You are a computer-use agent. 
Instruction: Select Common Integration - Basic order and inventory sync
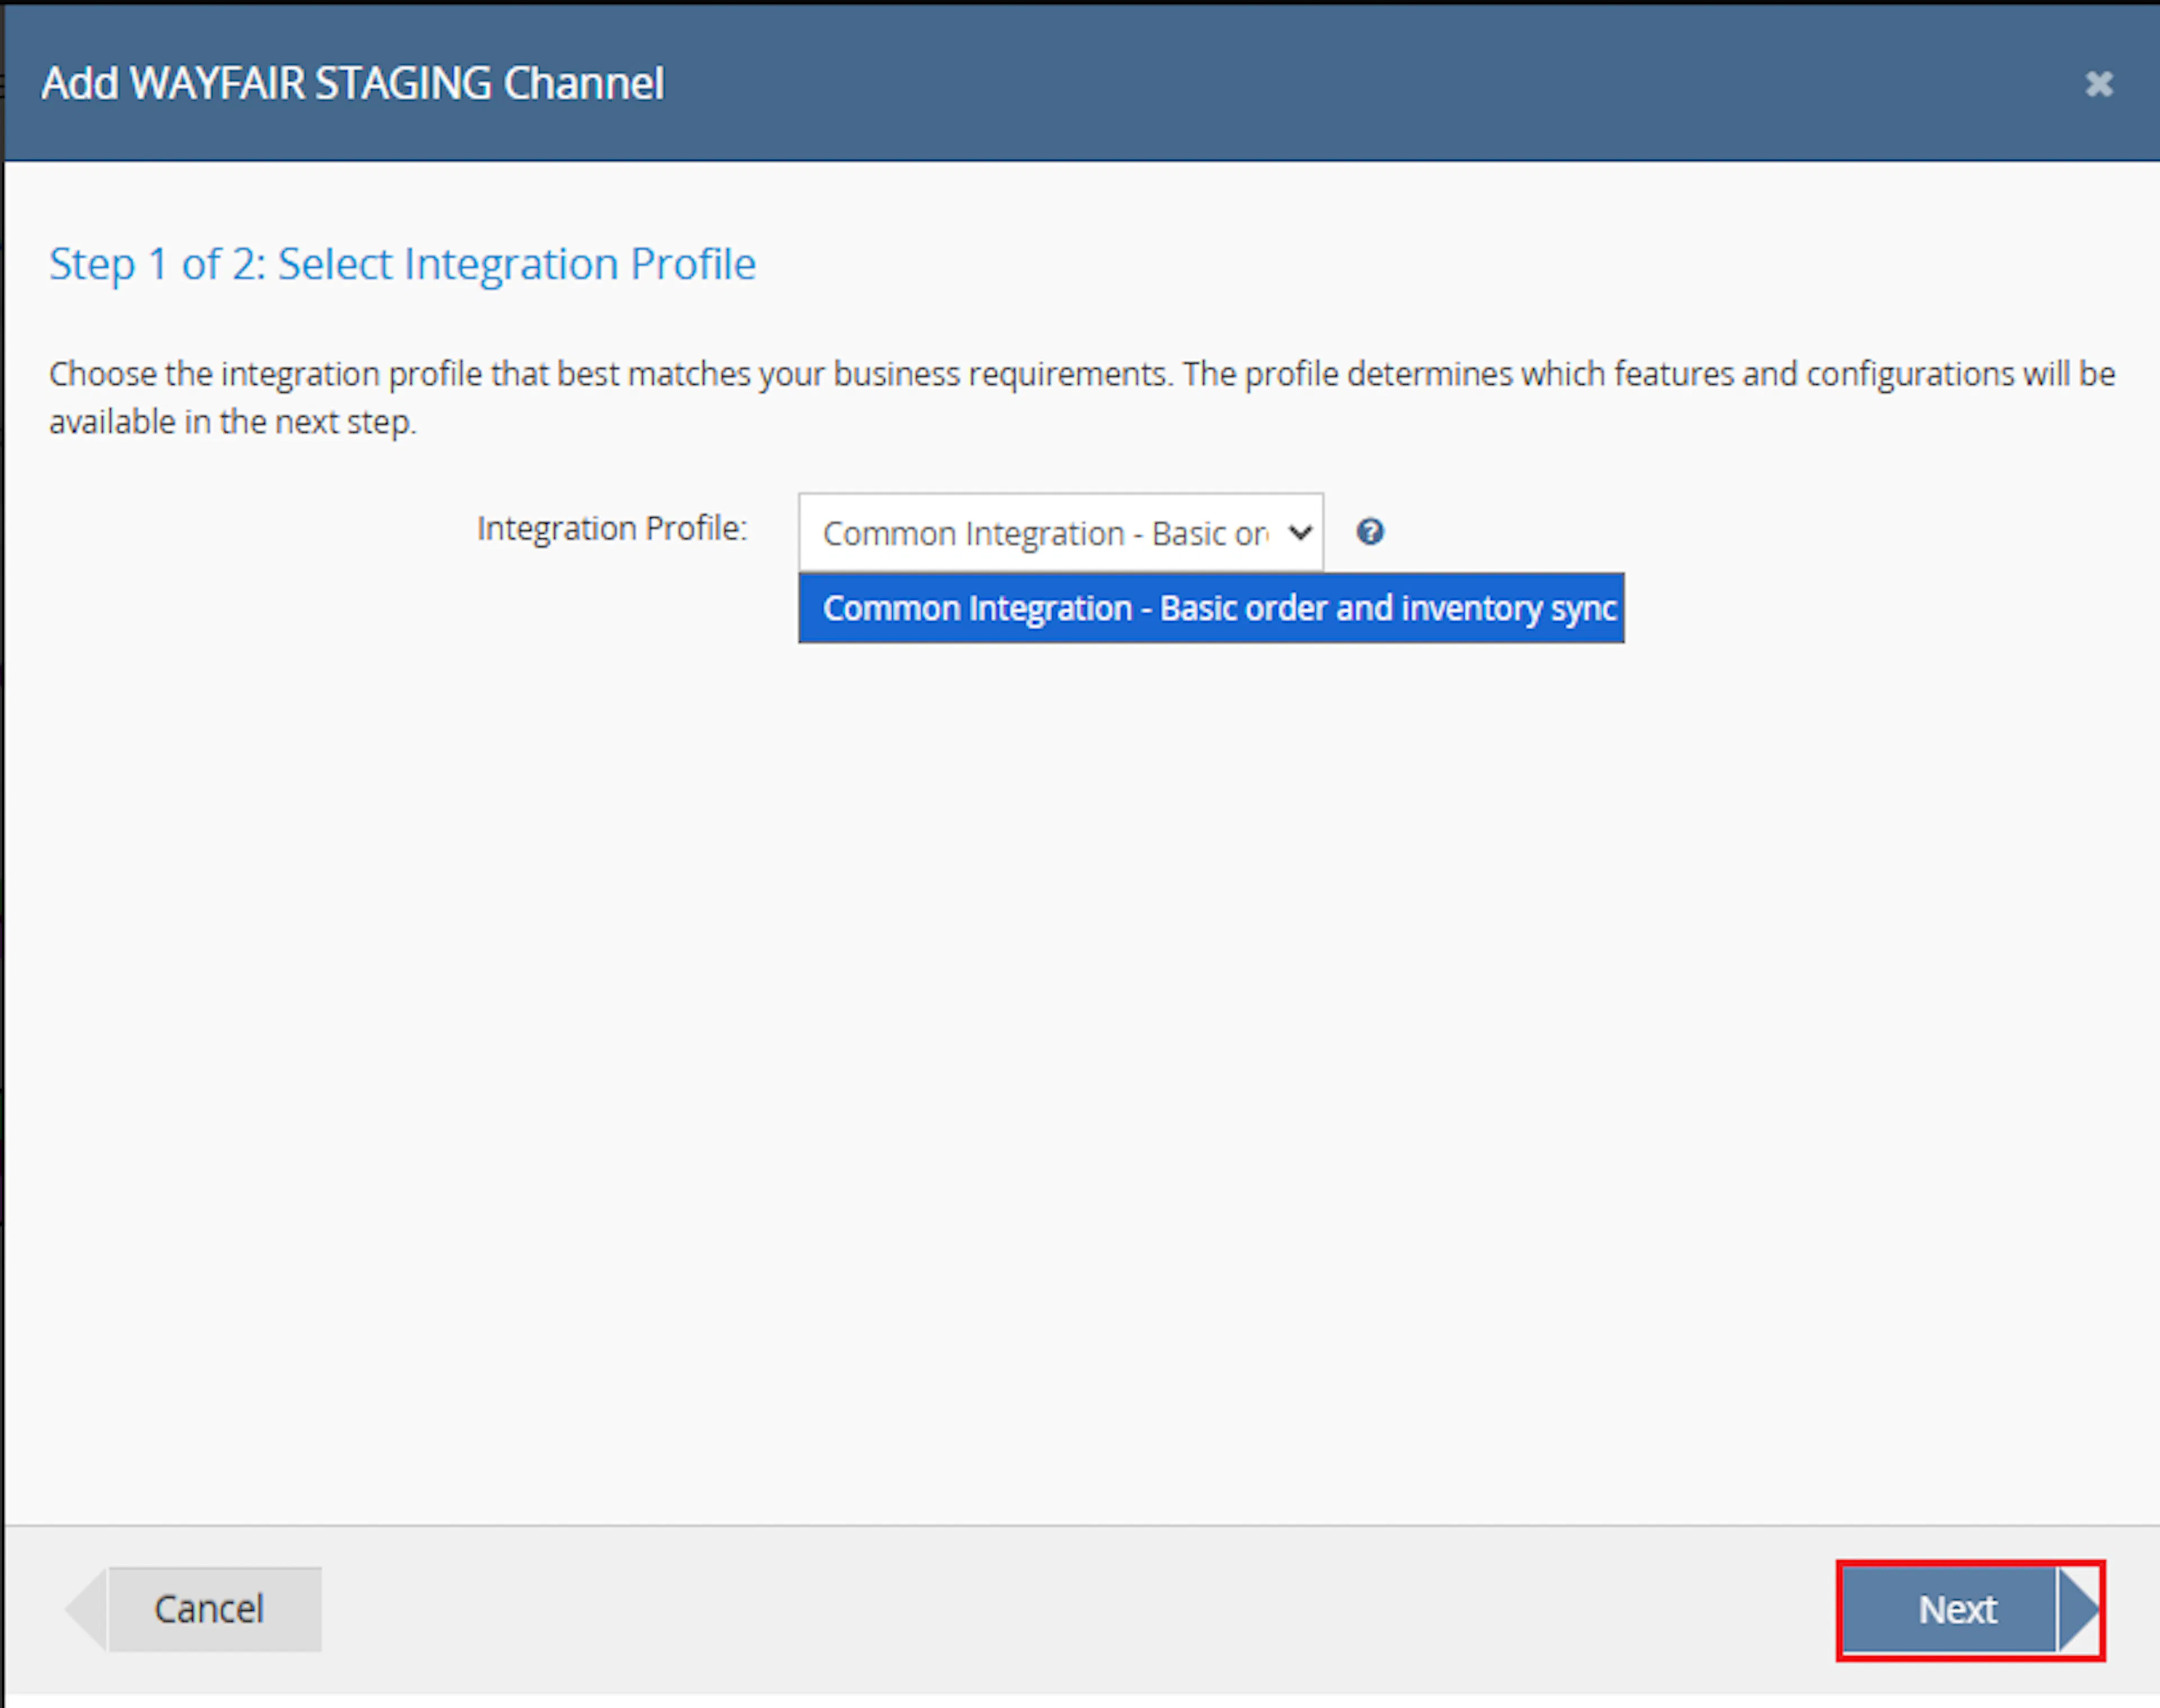click(x=1211, y=608)
